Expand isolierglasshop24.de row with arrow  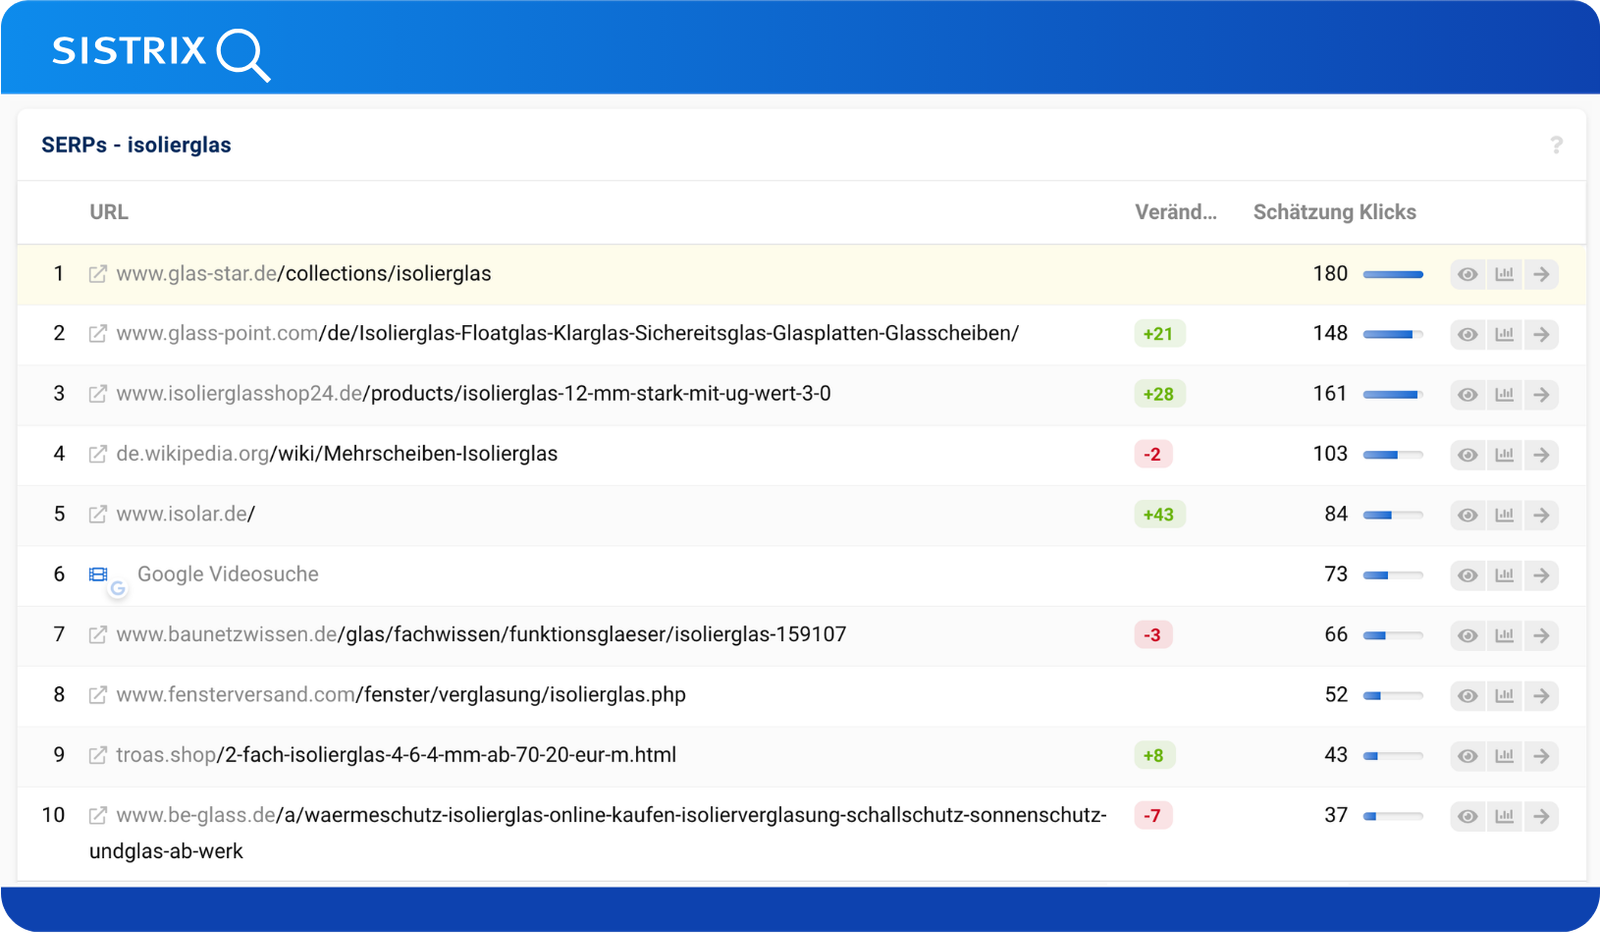(1542, 395)
